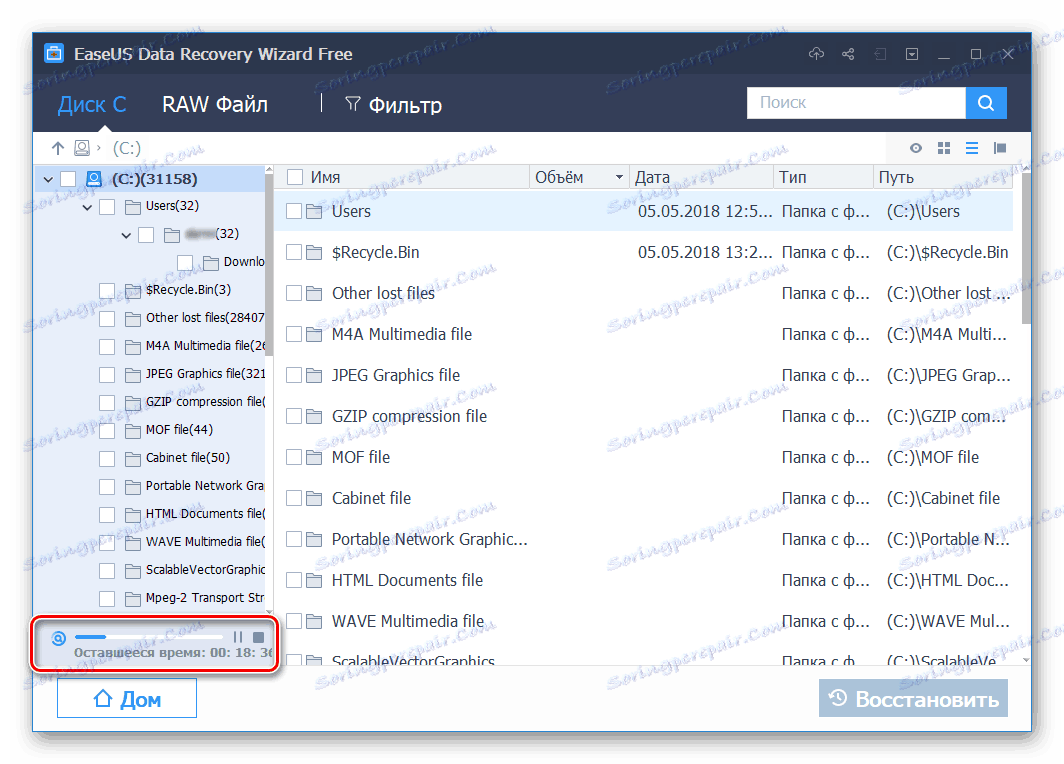Click the tree panel vertical scrollbar
This screenshot has width=1064, height=764.
coord(269,265)
